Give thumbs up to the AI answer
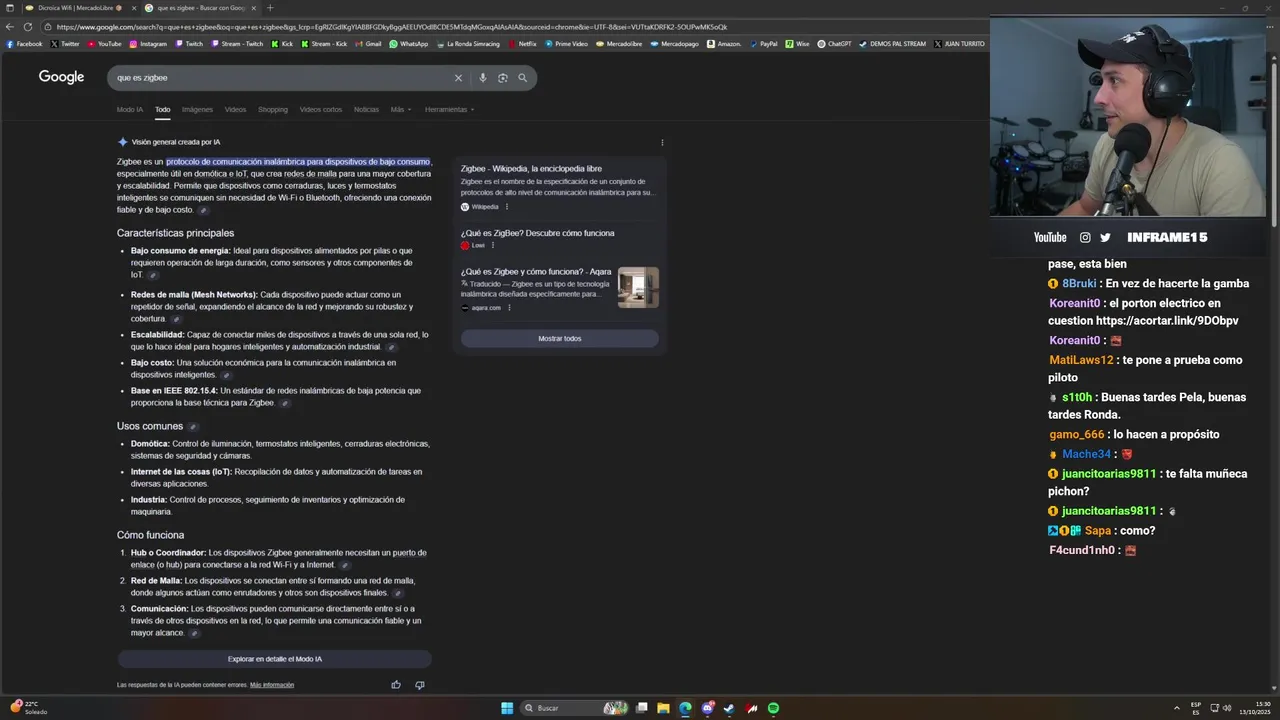Image resolution: width=1280 pixels, height=720 pixels. (x=396, y=685)
